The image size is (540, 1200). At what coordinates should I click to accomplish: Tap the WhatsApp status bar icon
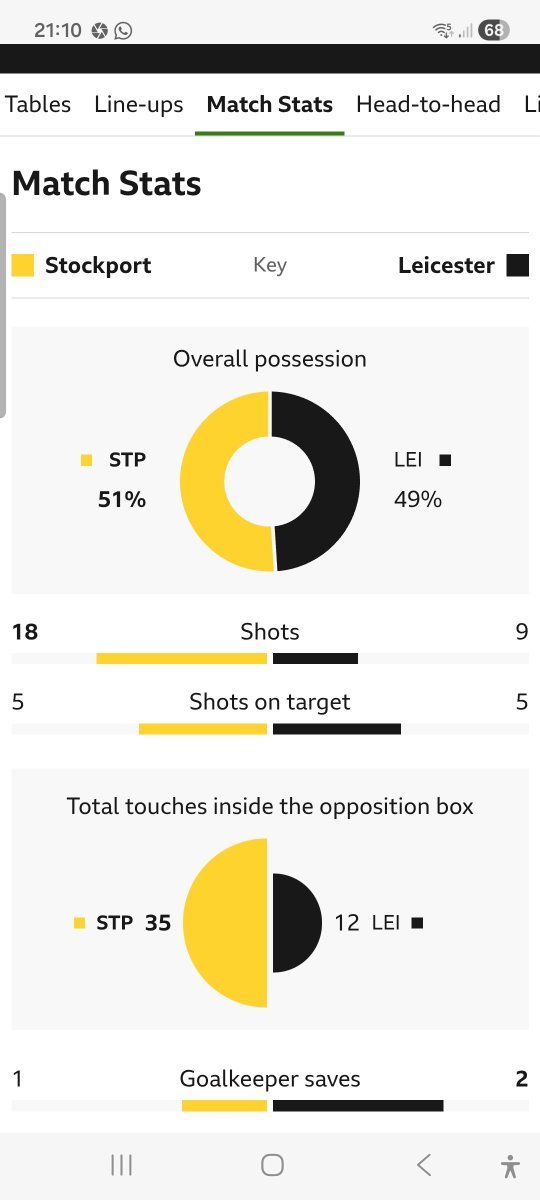(x=123, y=30)
